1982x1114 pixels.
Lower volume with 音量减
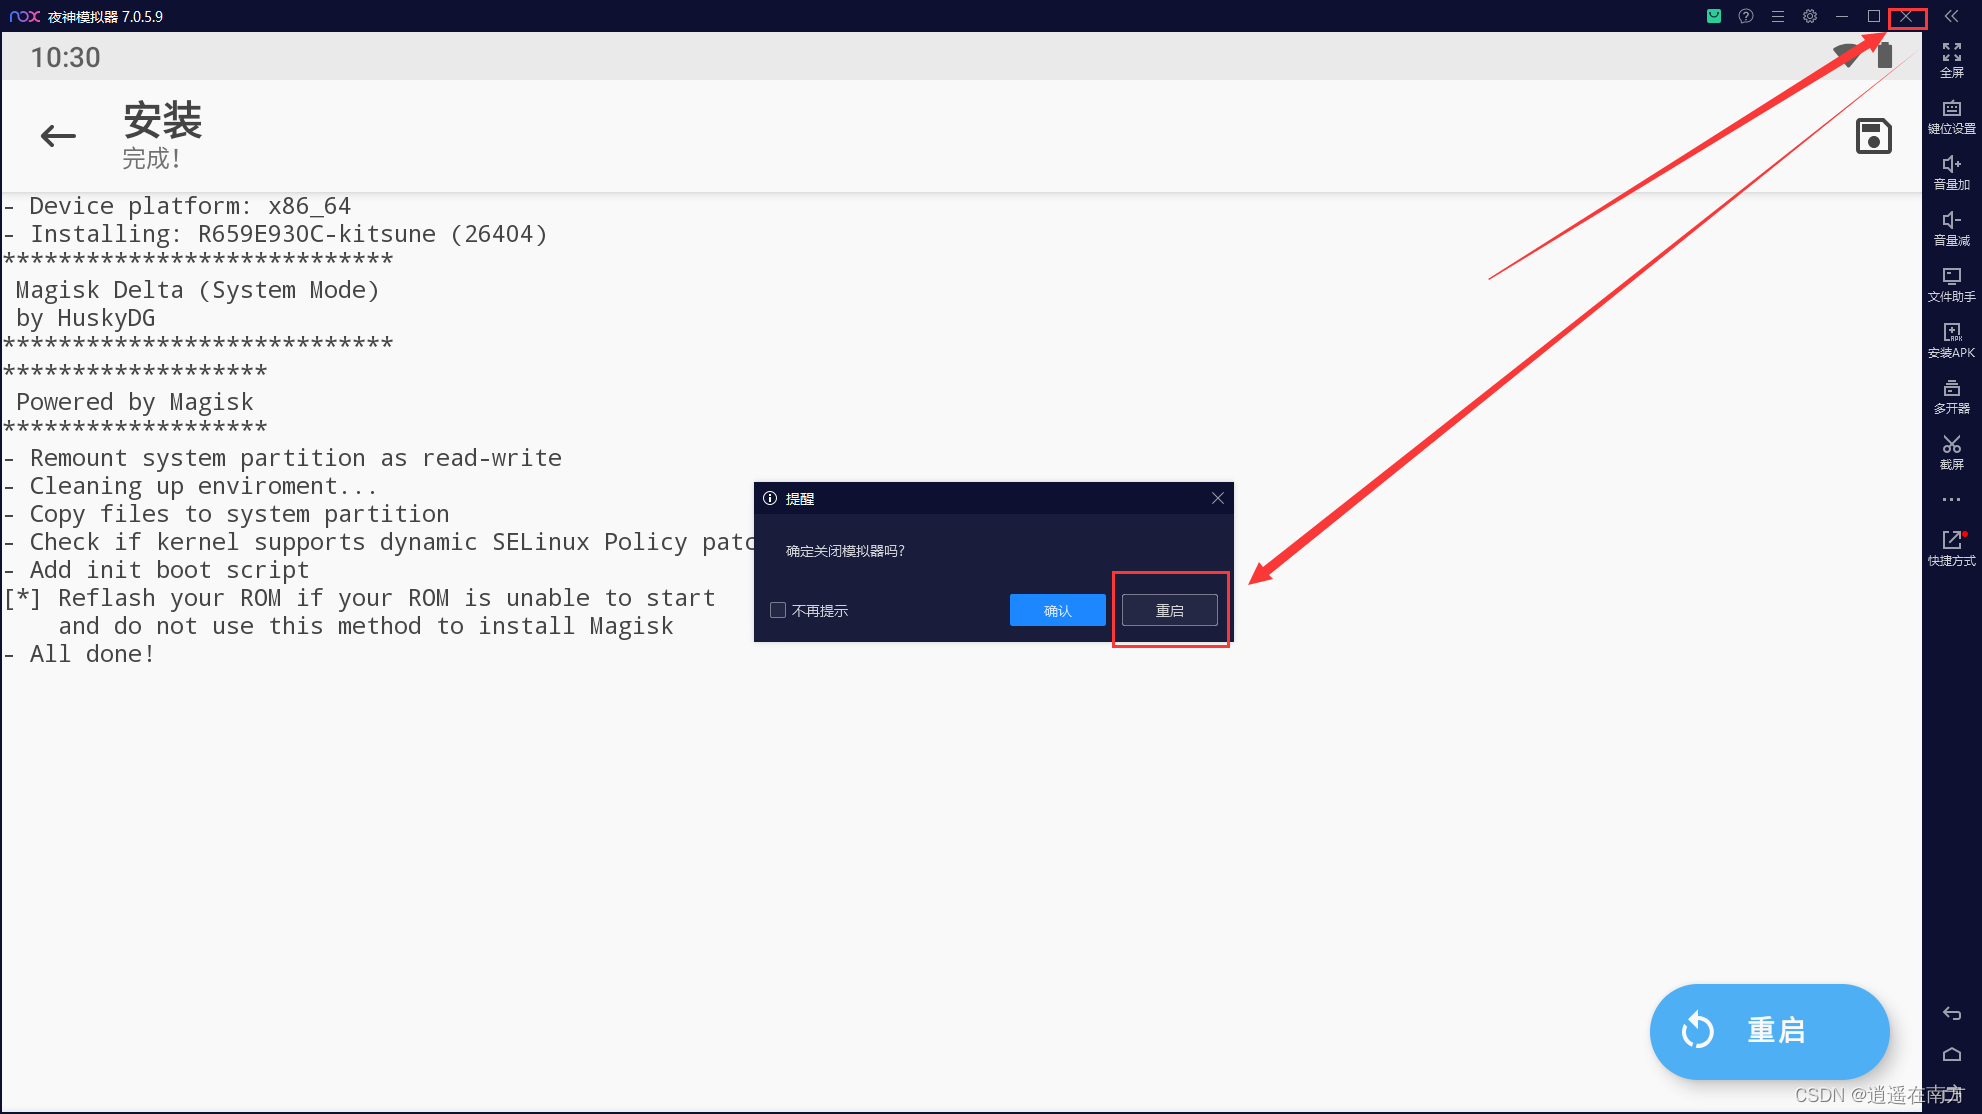[x=1951, y=228]
